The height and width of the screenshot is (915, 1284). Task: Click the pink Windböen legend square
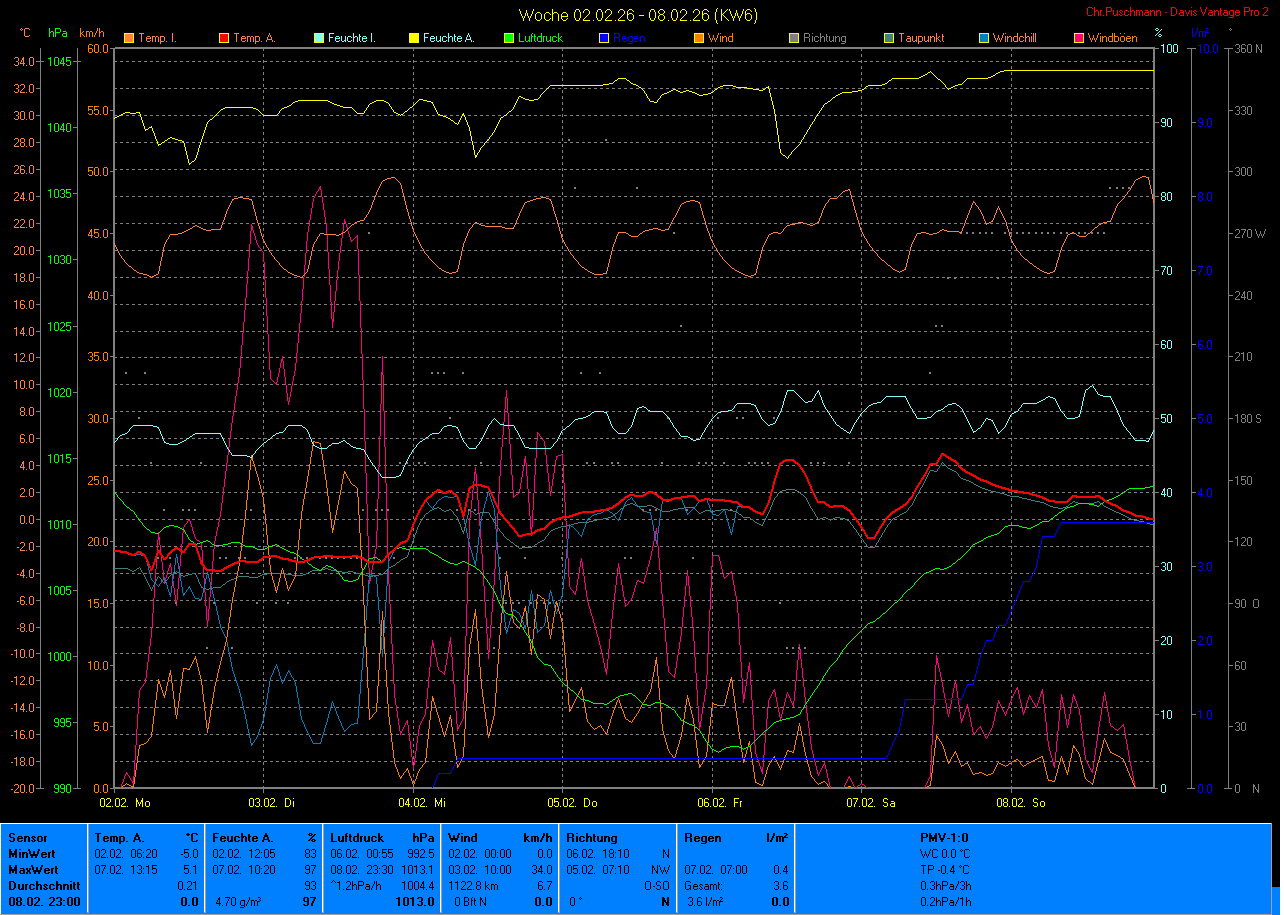click(x=1079, y=39)
